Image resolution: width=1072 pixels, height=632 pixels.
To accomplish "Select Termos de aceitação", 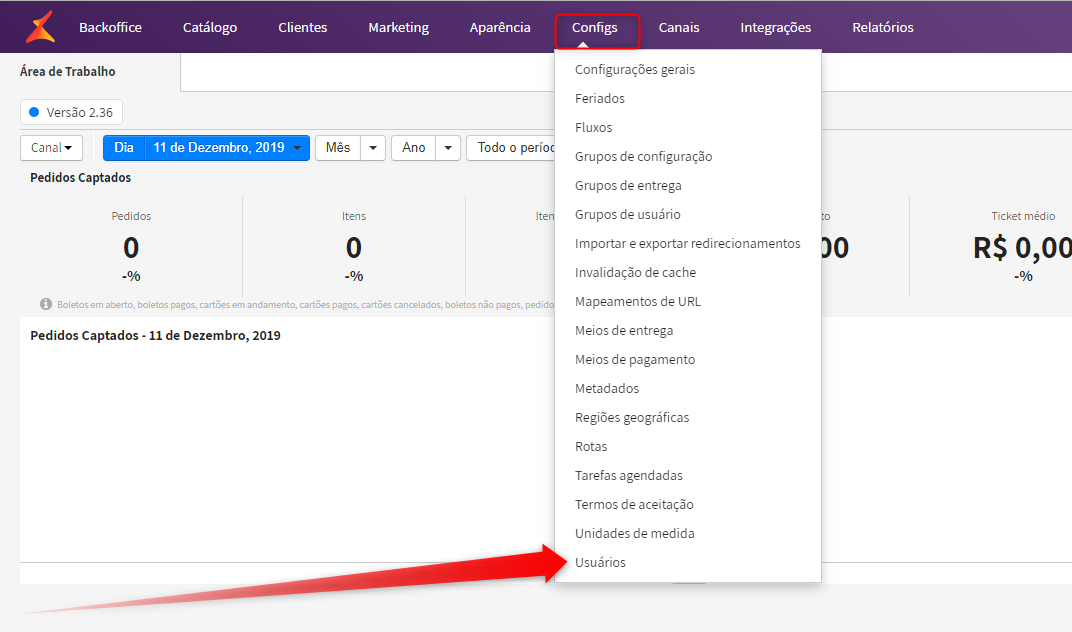I will coord(634,504).
